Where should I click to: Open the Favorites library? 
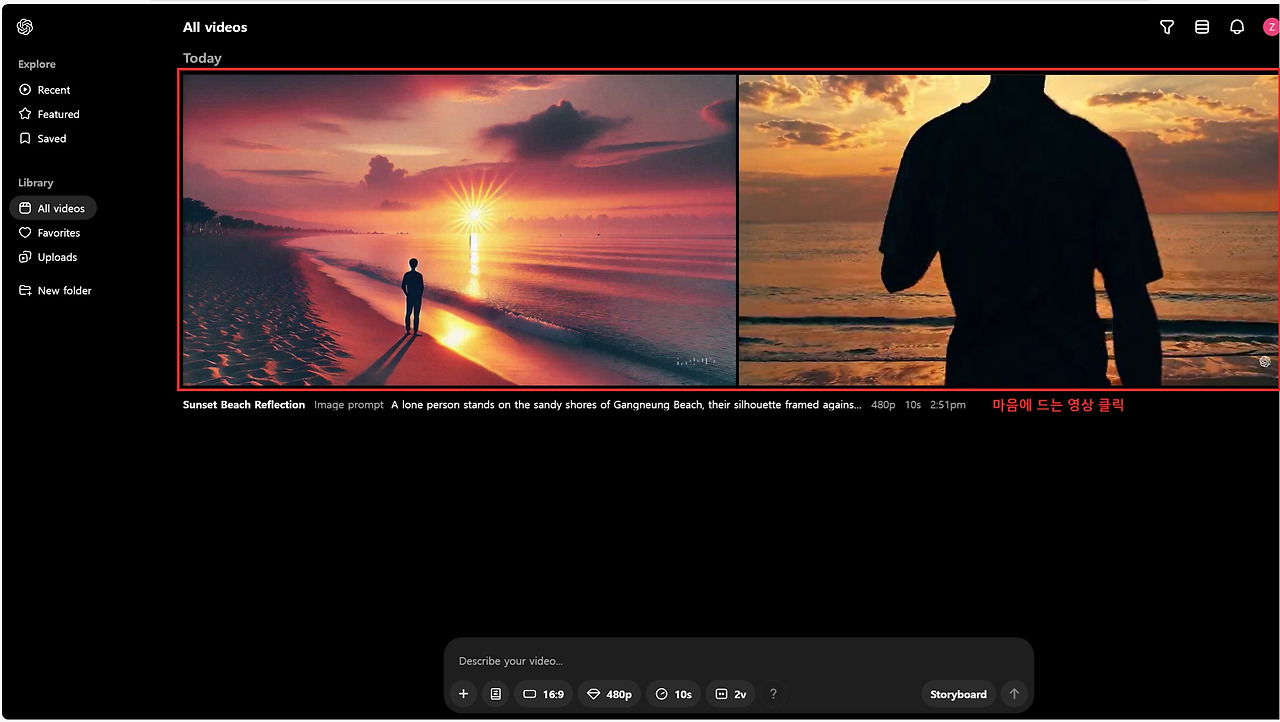50,233
